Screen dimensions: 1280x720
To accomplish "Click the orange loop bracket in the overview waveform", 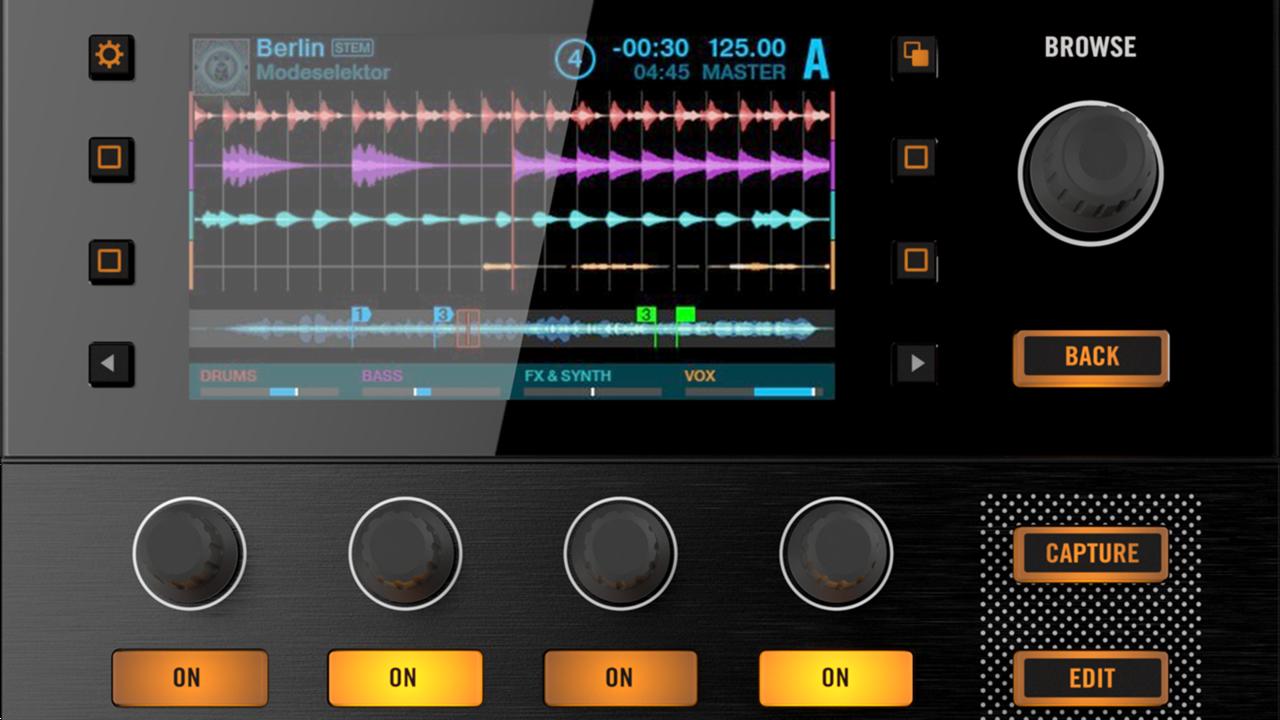I will coord(469,329).
